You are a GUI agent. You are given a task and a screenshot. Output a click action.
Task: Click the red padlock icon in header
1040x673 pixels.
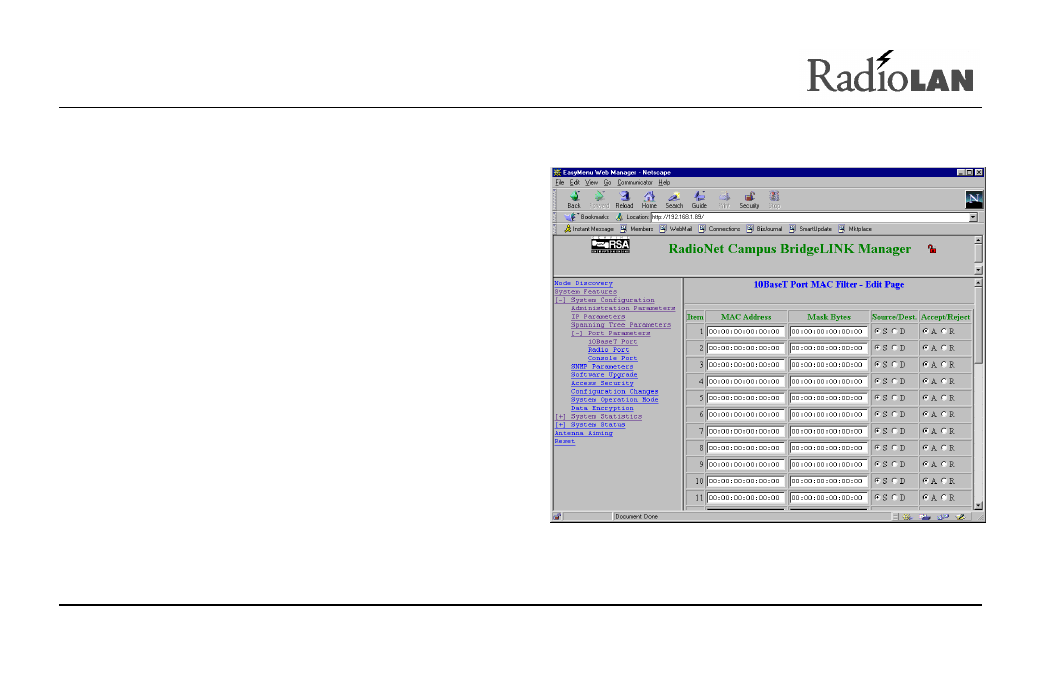(932, 249)
